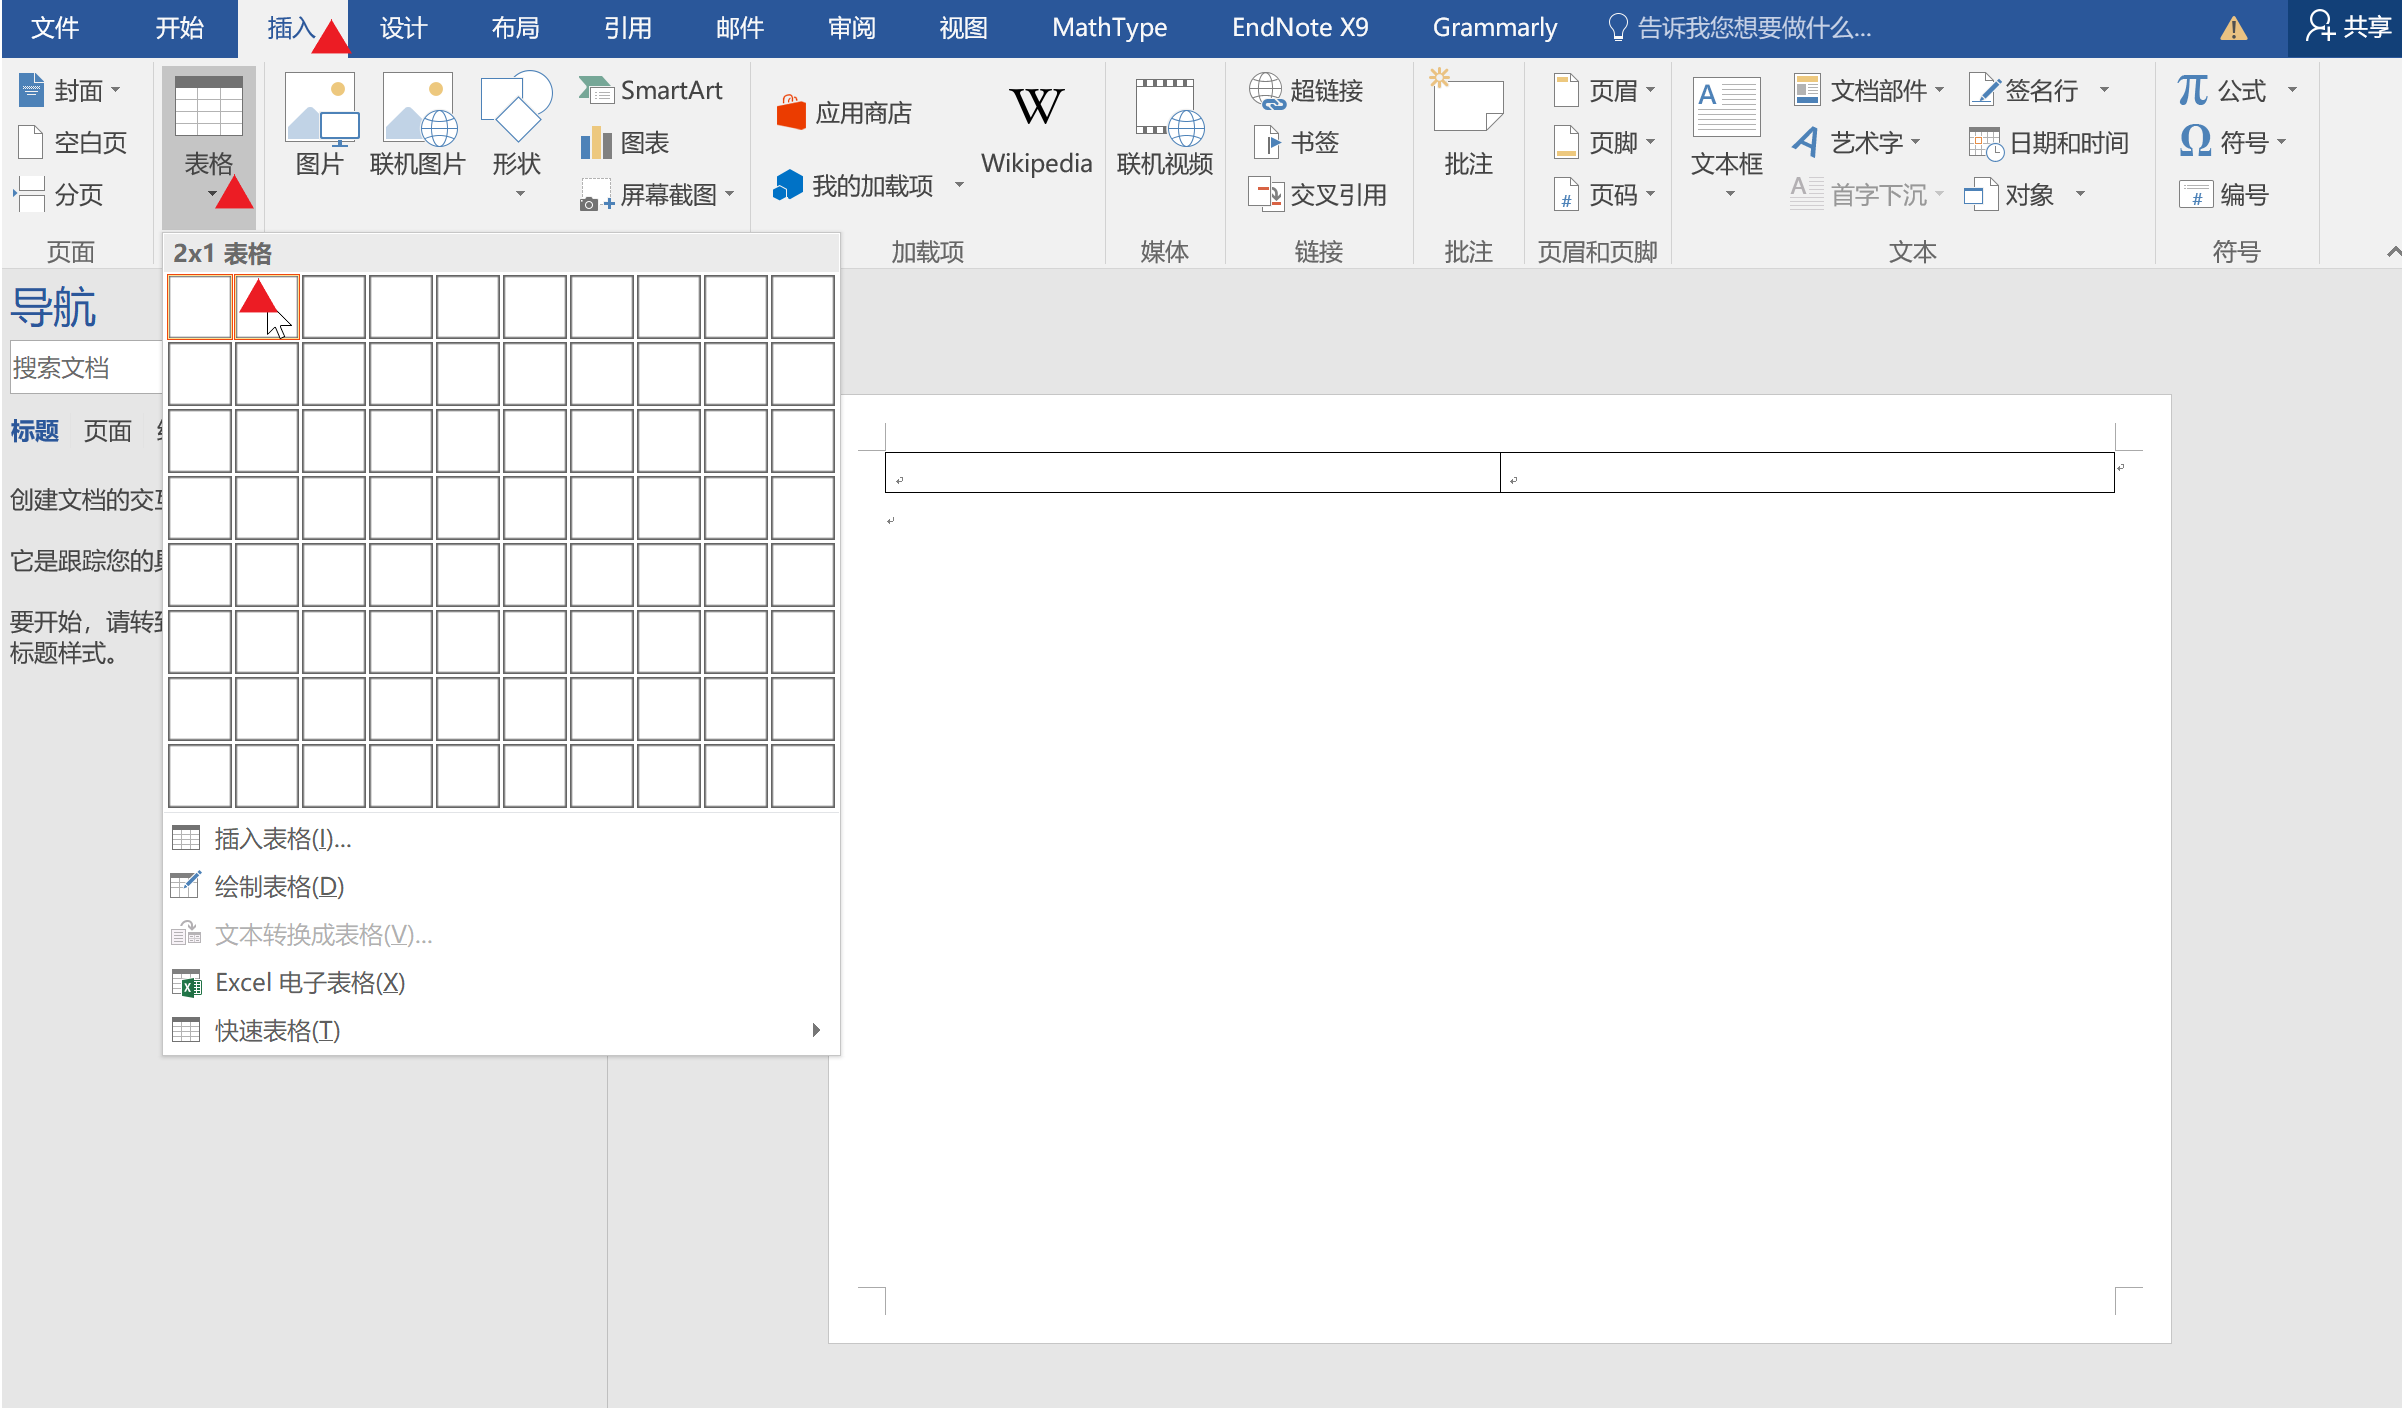Insert a number (编号)
The width and height of the screenshot is (2403, 1408).
[2225, 194]
